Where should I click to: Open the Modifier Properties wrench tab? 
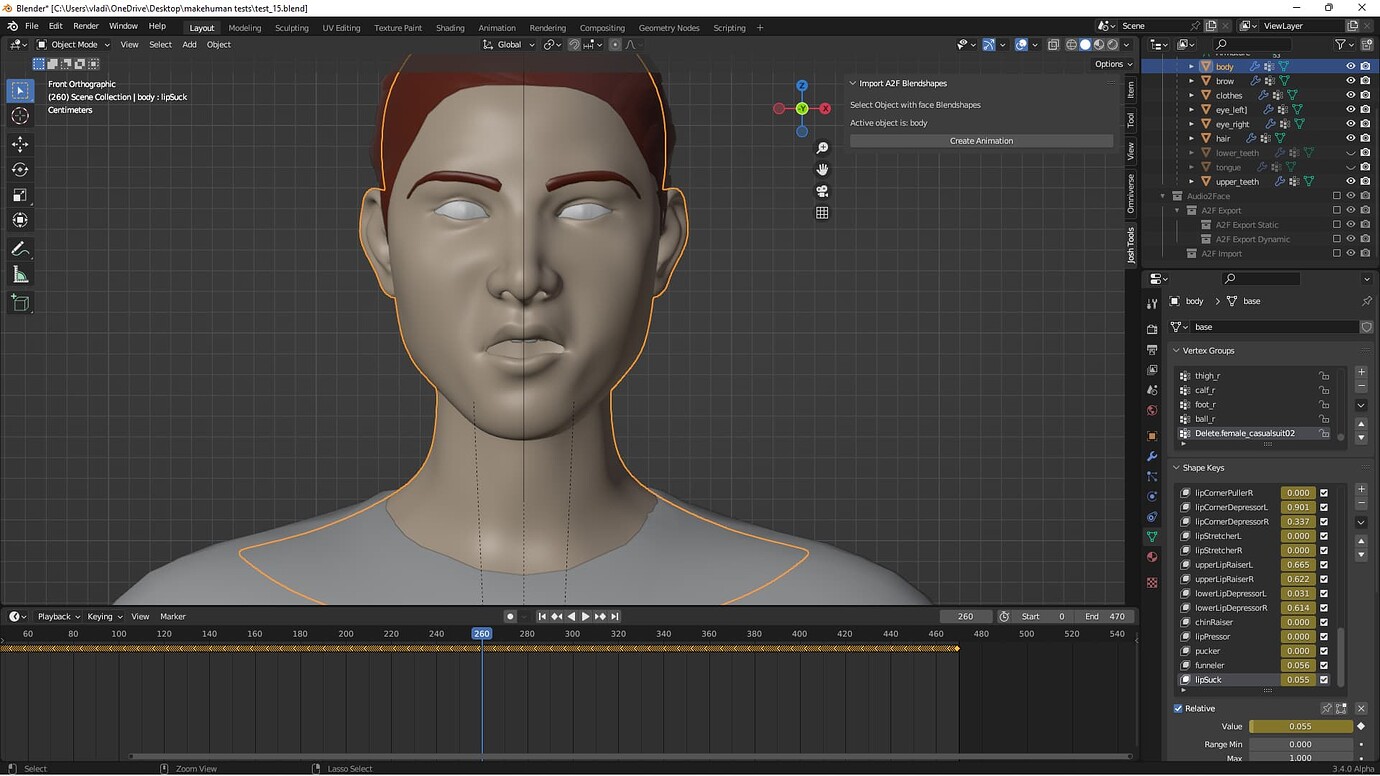[1151, 455]
